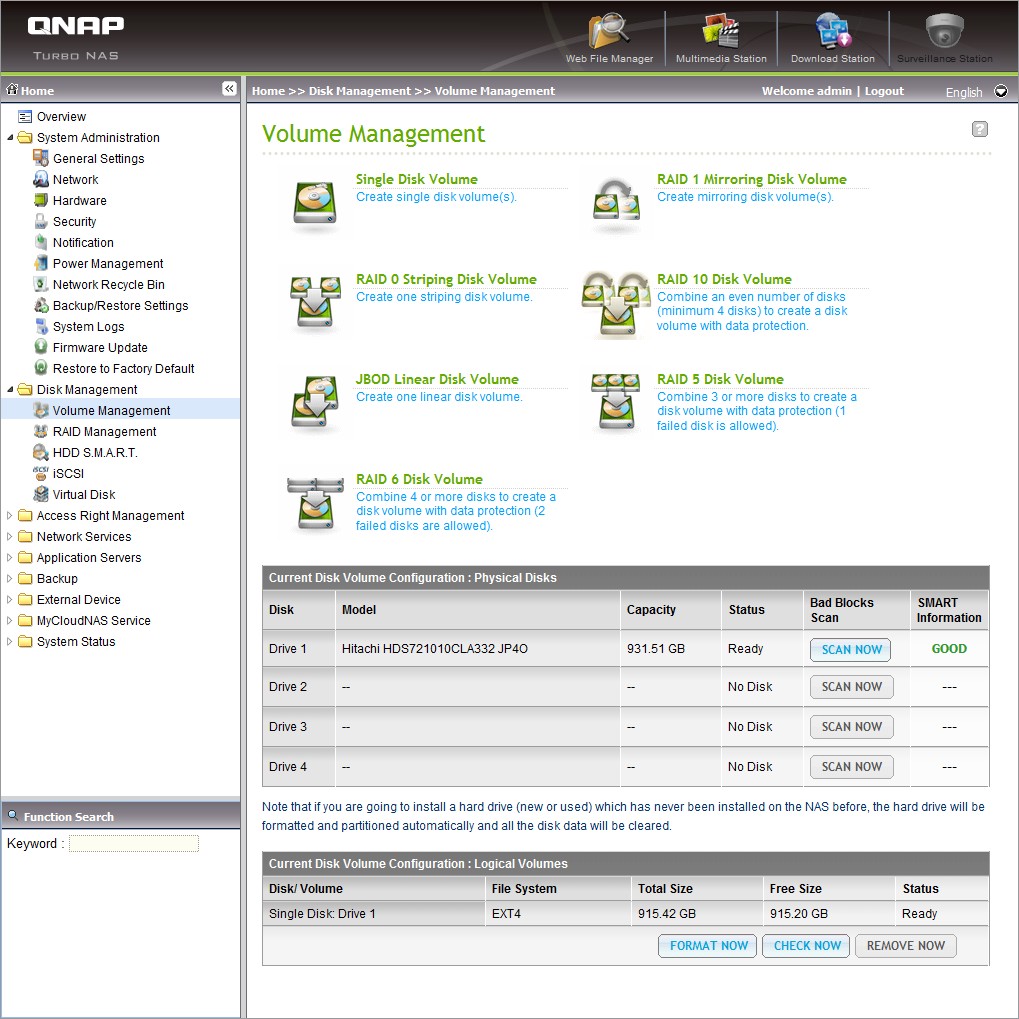Collapse the System Administration tree folder
This screenshot has height=1019, width=1019.
[11, 138]
